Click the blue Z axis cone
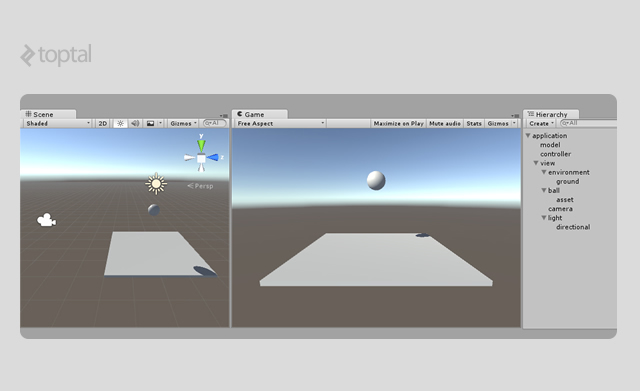This screenshot has width=640, height=391. (212, 158)
